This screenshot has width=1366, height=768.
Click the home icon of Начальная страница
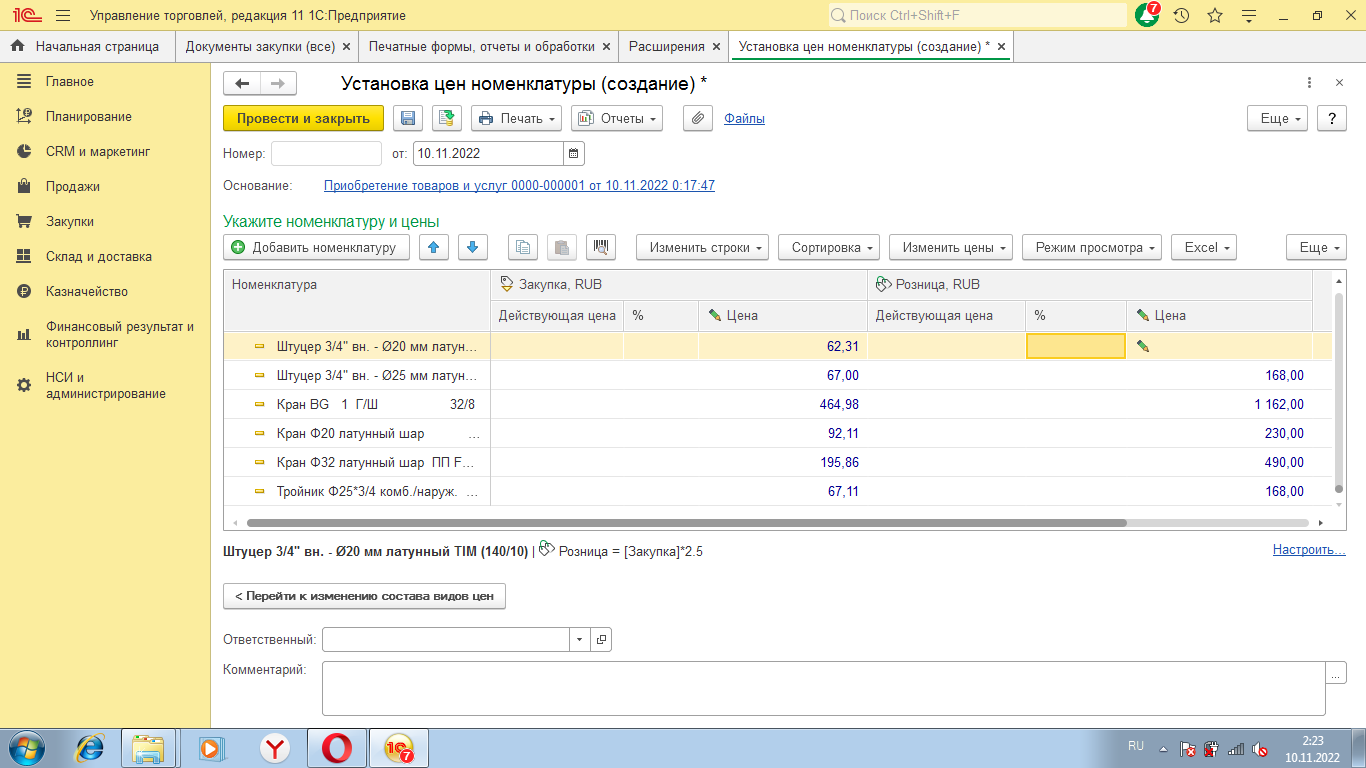pyautogui.click(x=17, y=46)
